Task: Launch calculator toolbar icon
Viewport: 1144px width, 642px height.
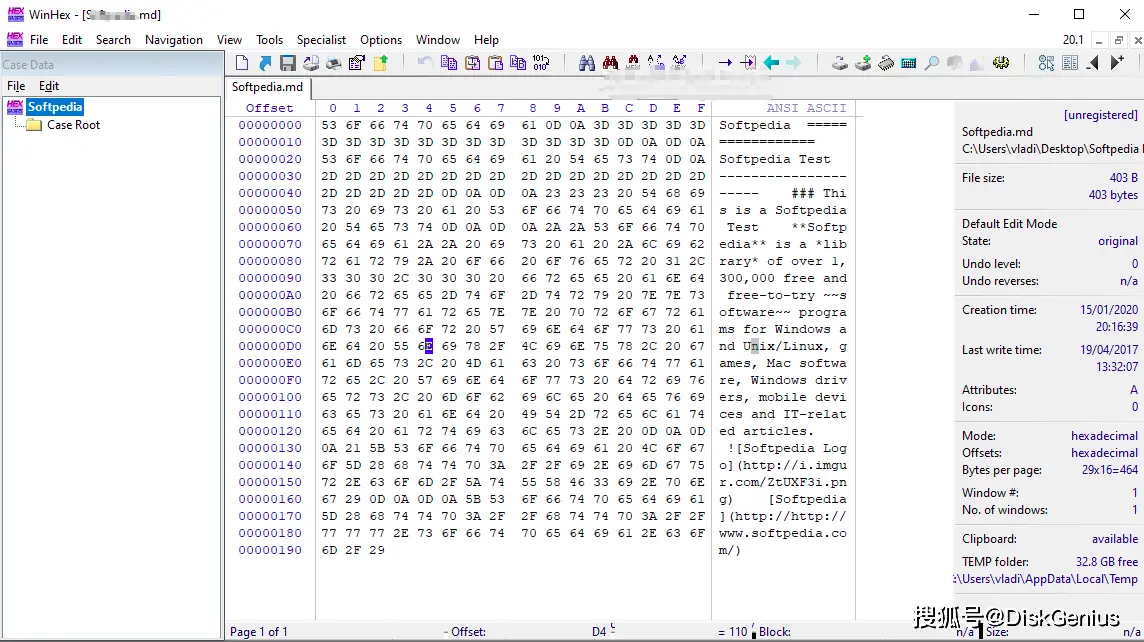Action: [x=908, y=63]
